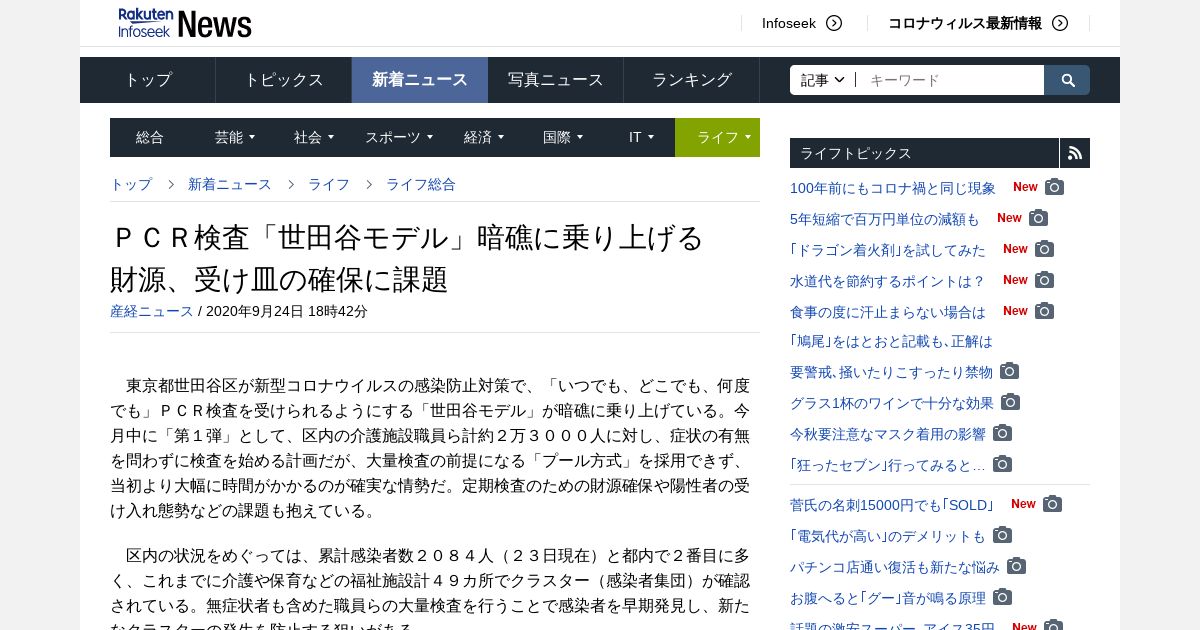Click camera icon beside グラス1杯のワインで十分な効果
Viewport: 1200px width, 630px height.
click(1010, 402)
